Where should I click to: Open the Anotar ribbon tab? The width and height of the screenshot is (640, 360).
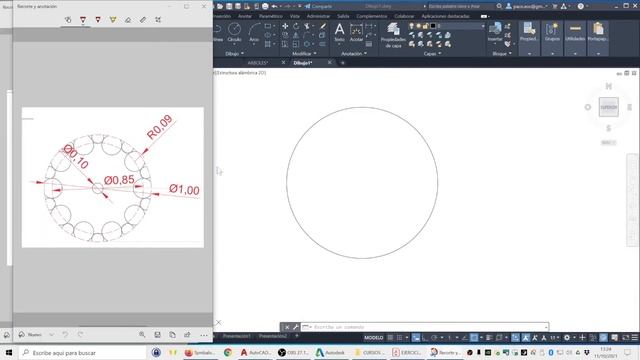click(244, 16)
